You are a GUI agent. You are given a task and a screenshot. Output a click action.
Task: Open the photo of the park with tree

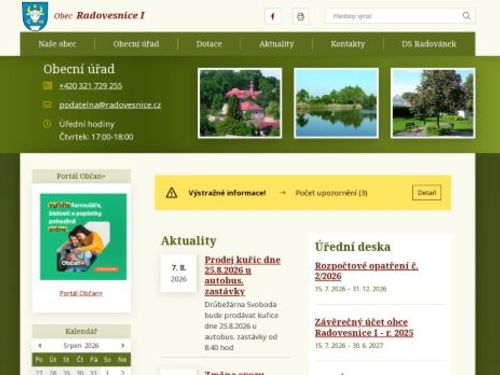pos(433,103)
